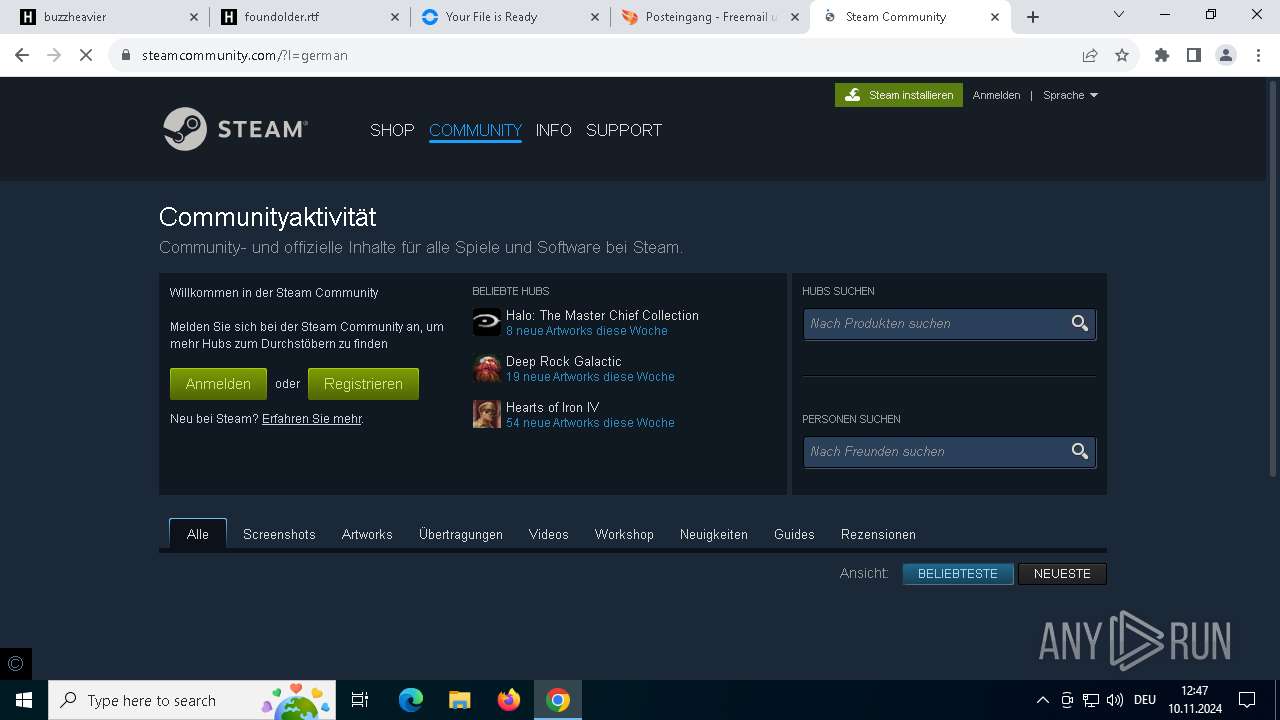Image resolution: width=1280 pixels, height=720 pixels.
Task: Toggle the browser side panel icon
Action: 1194,55
